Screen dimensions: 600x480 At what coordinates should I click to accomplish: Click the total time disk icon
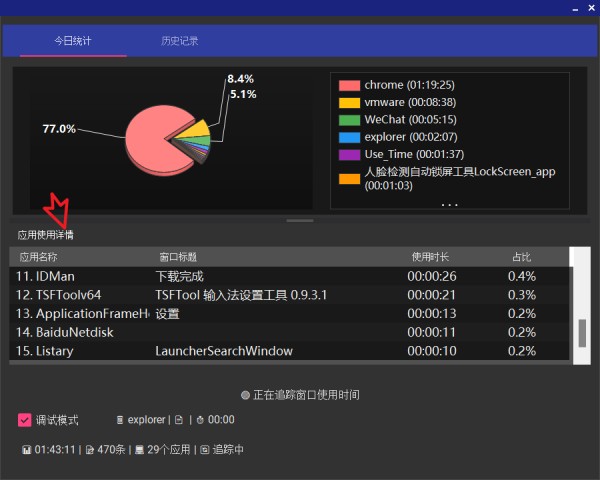click(x=25, y=450)
